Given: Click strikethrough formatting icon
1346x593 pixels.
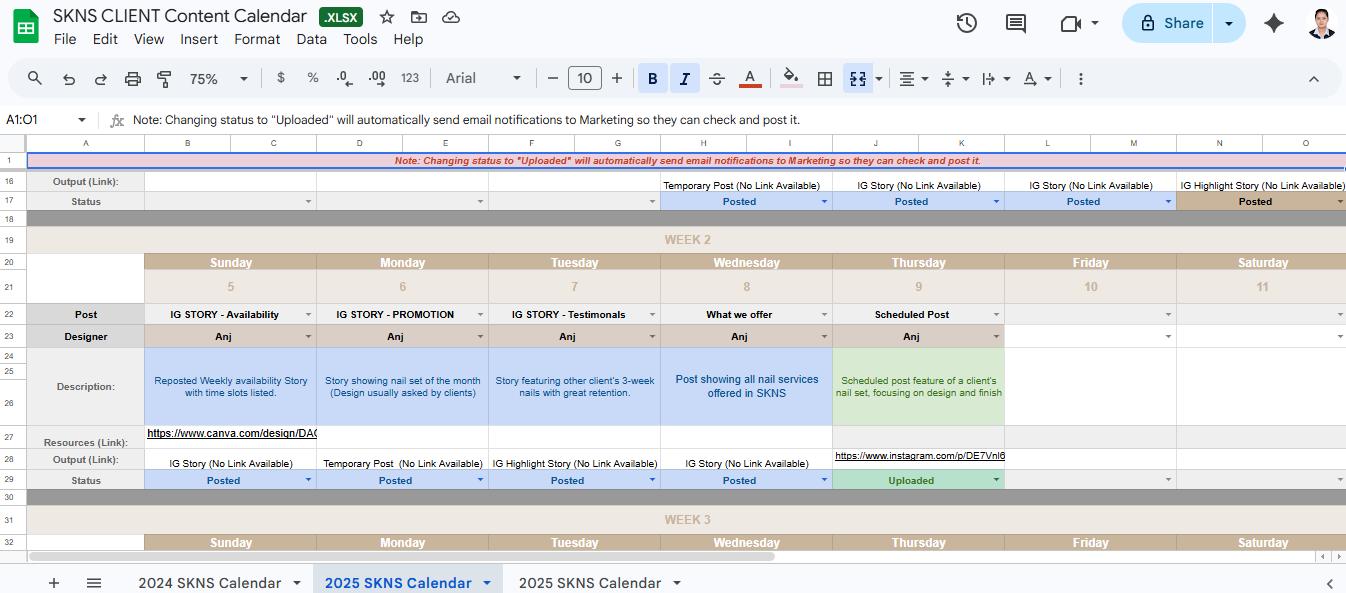Looking at the screenshot, I should tap(717, 78).
